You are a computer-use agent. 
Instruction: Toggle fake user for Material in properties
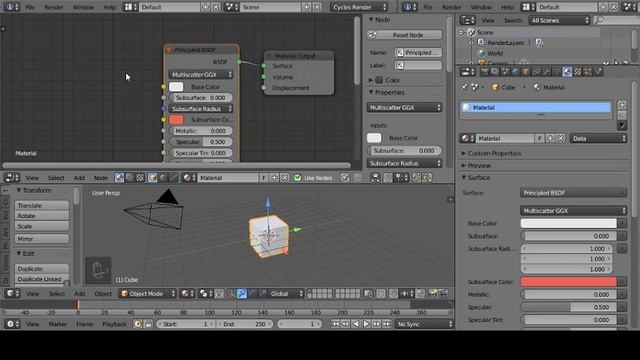point(540,138)
